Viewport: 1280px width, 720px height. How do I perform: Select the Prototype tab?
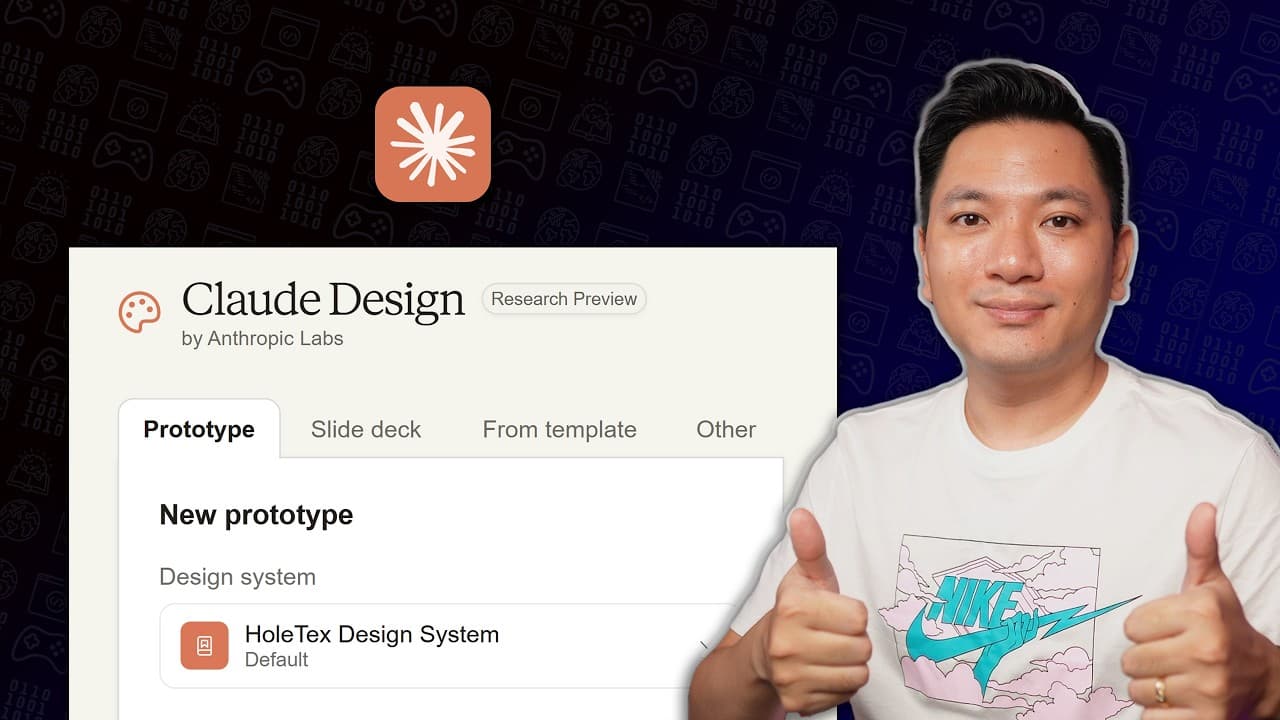pyautogui.click(x=199, y=429)
